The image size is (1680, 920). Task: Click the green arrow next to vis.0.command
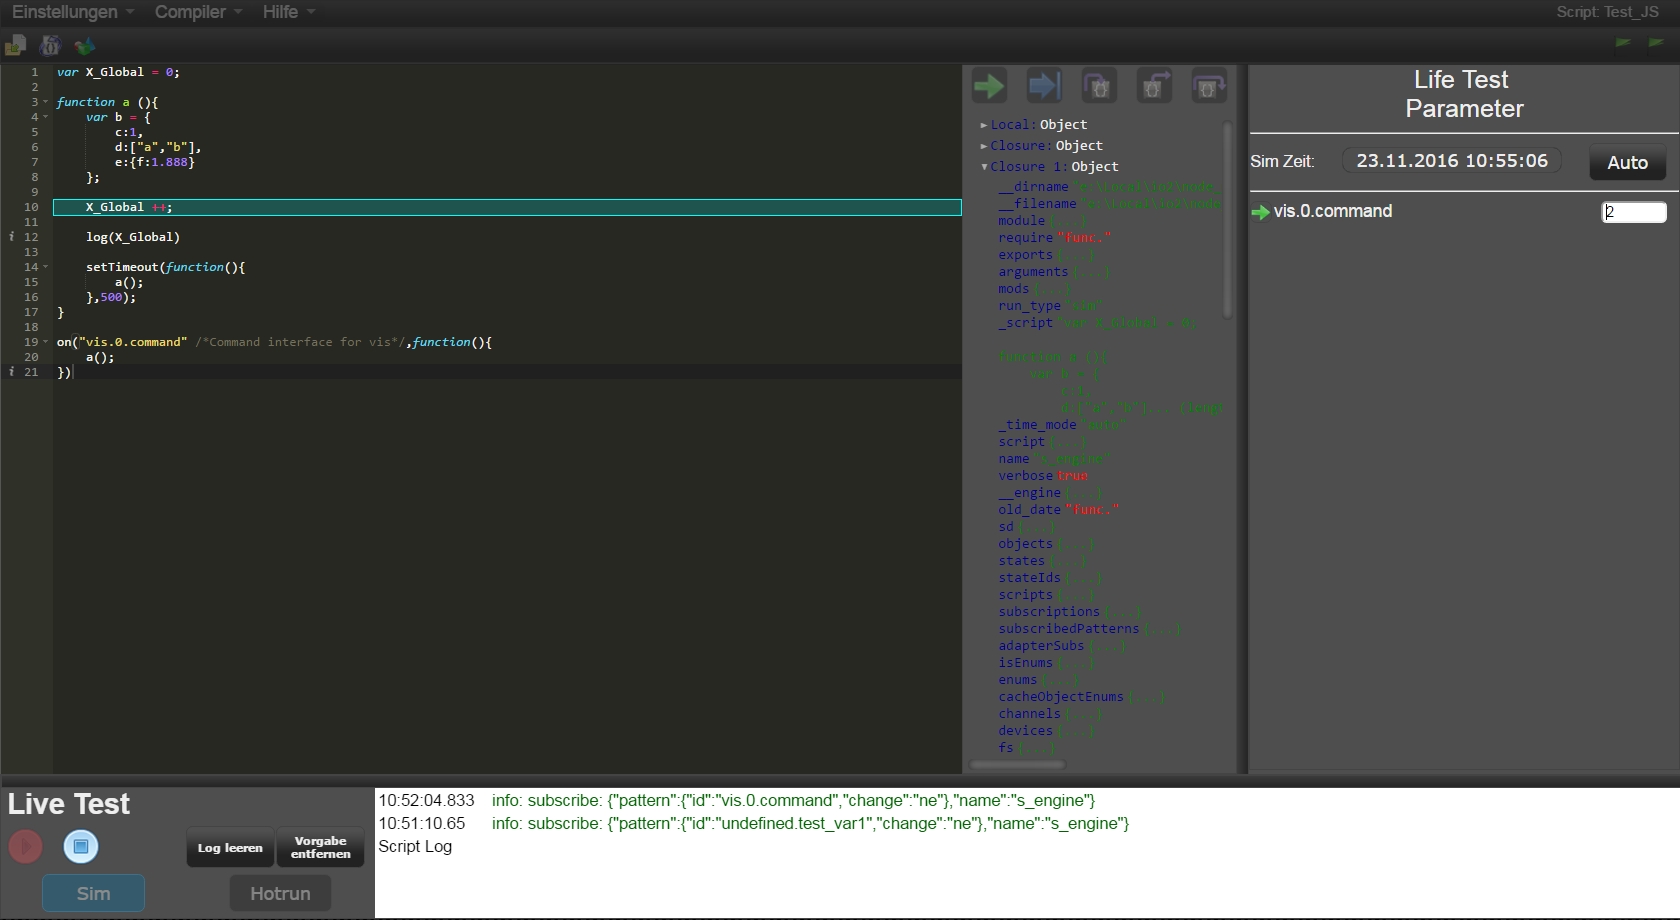pyautogui.click(x=1260, y=212)
